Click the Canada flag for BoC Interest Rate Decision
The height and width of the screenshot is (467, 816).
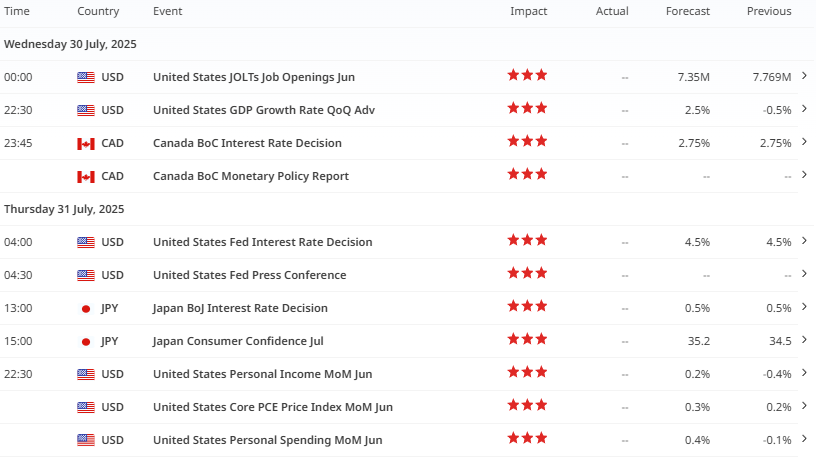click(86, 144)
